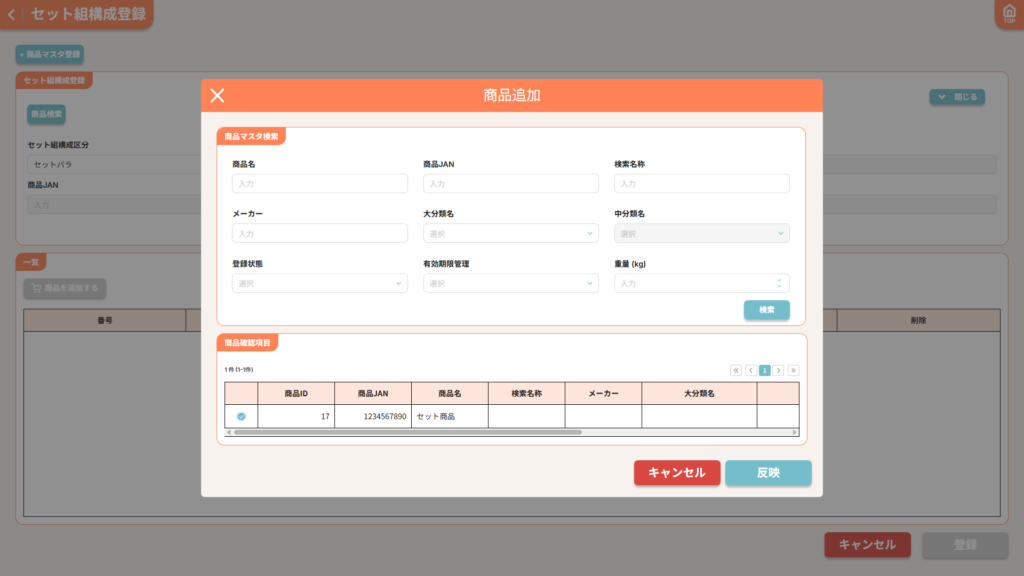
Task: Click the 商品名 column header in table
Action: point(449,394)
